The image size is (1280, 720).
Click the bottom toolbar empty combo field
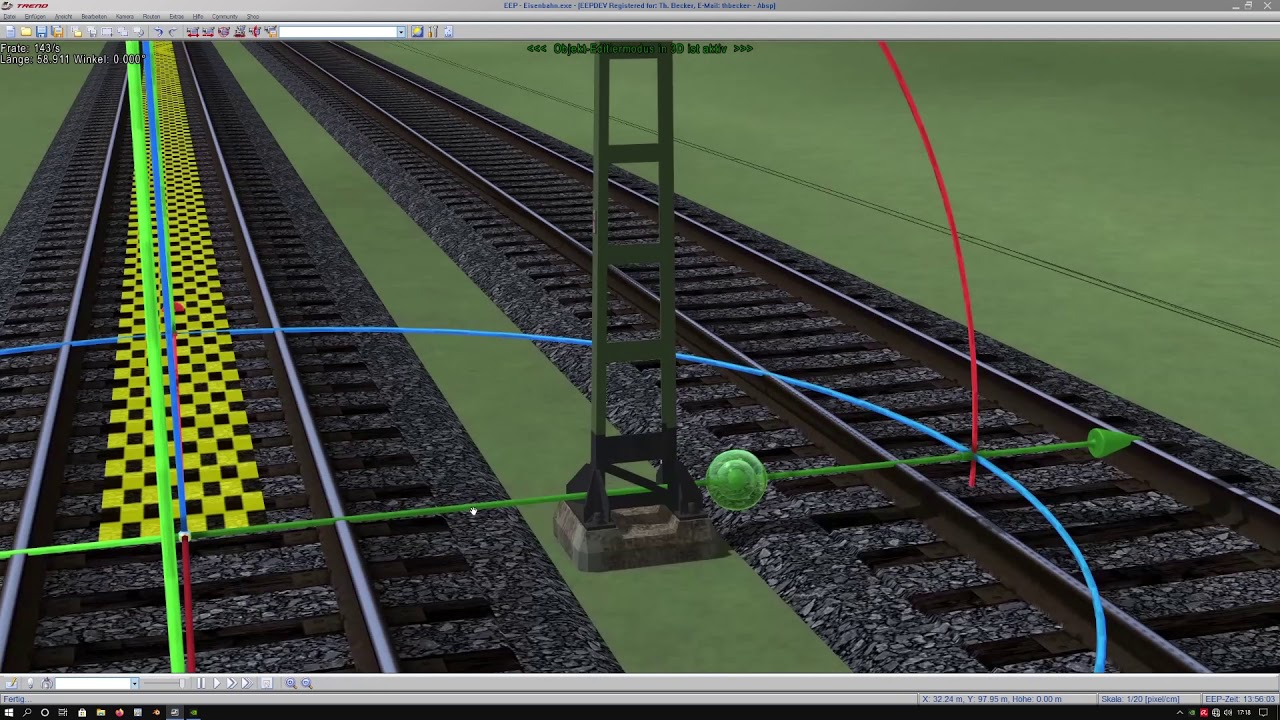pos(92,684)
